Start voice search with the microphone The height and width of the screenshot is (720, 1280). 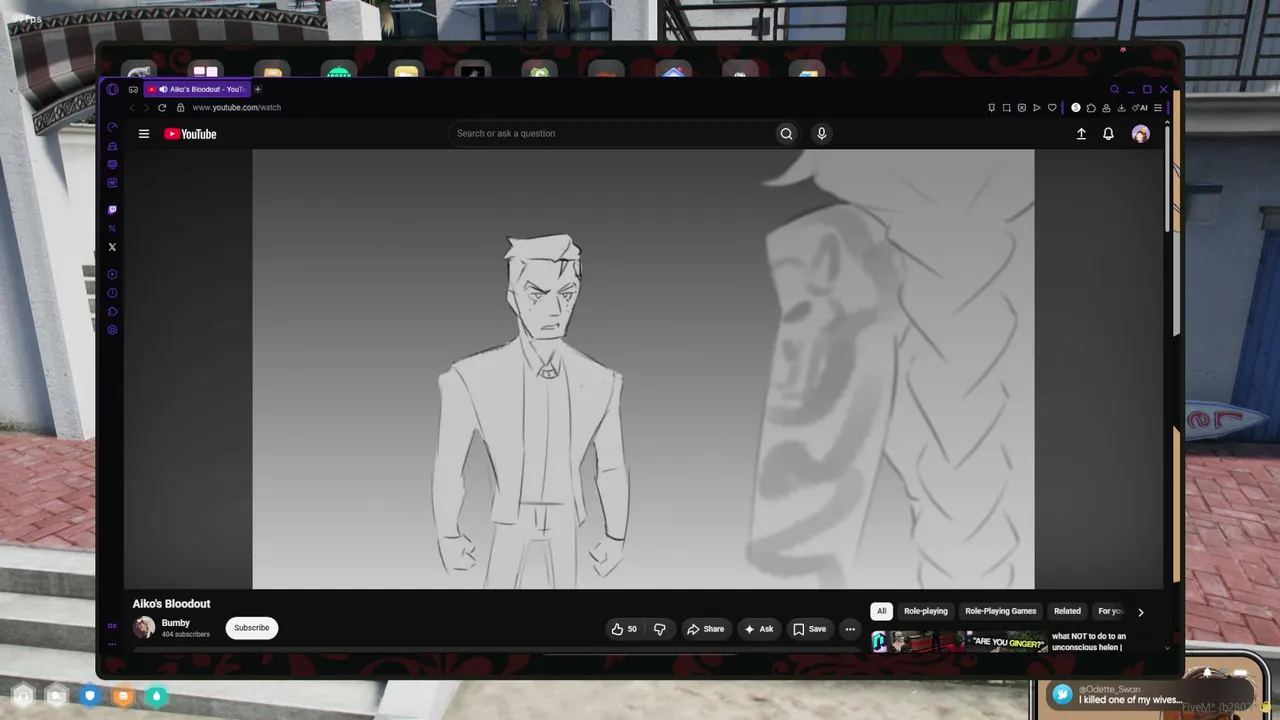tap(821, 134)
